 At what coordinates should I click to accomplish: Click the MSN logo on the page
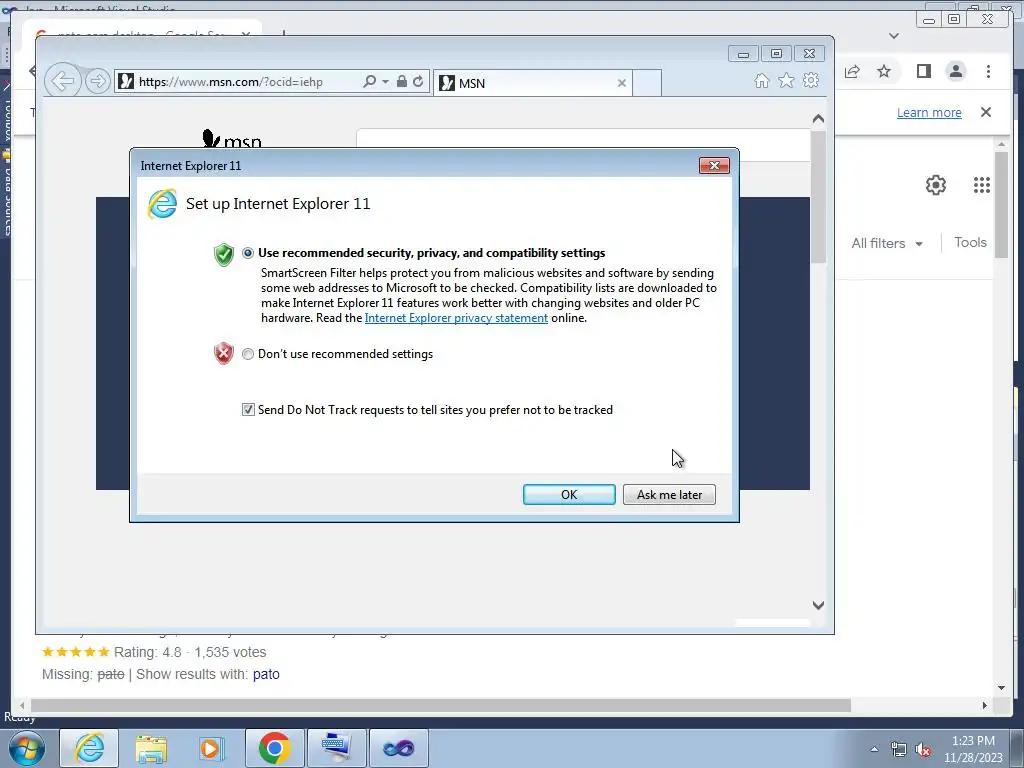[x=232, y=139]
